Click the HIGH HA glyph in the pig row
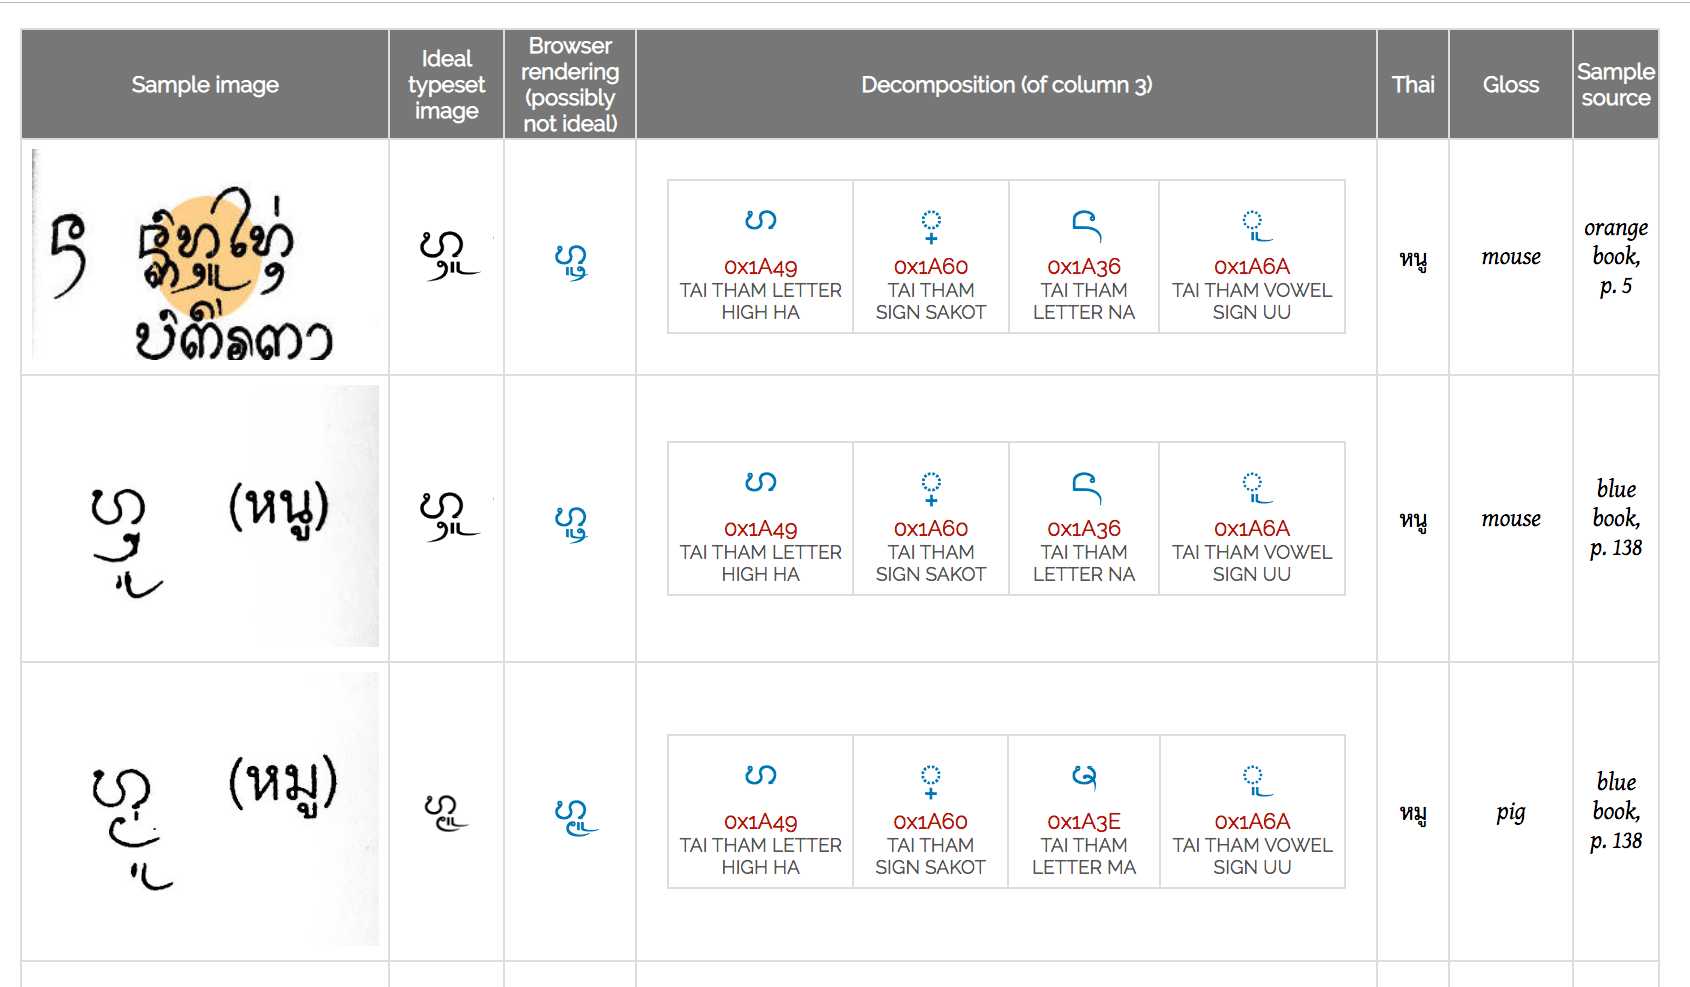 pos(760,776)
